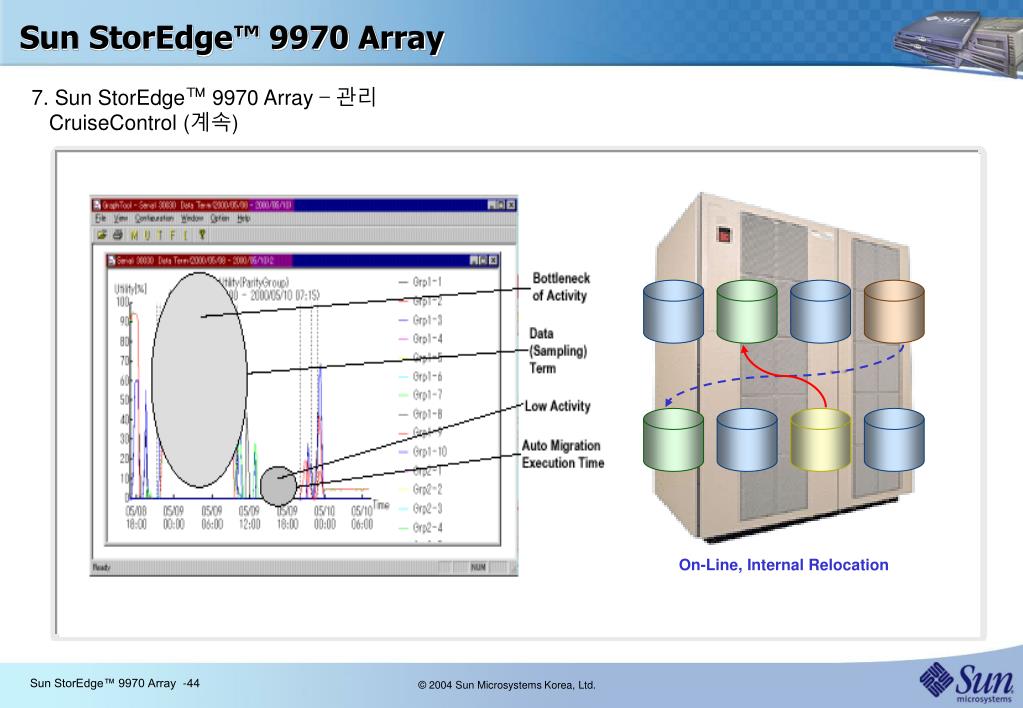Screen dimensions: 1023x708
Task: Open the View menu
Action: coord(121,219)
